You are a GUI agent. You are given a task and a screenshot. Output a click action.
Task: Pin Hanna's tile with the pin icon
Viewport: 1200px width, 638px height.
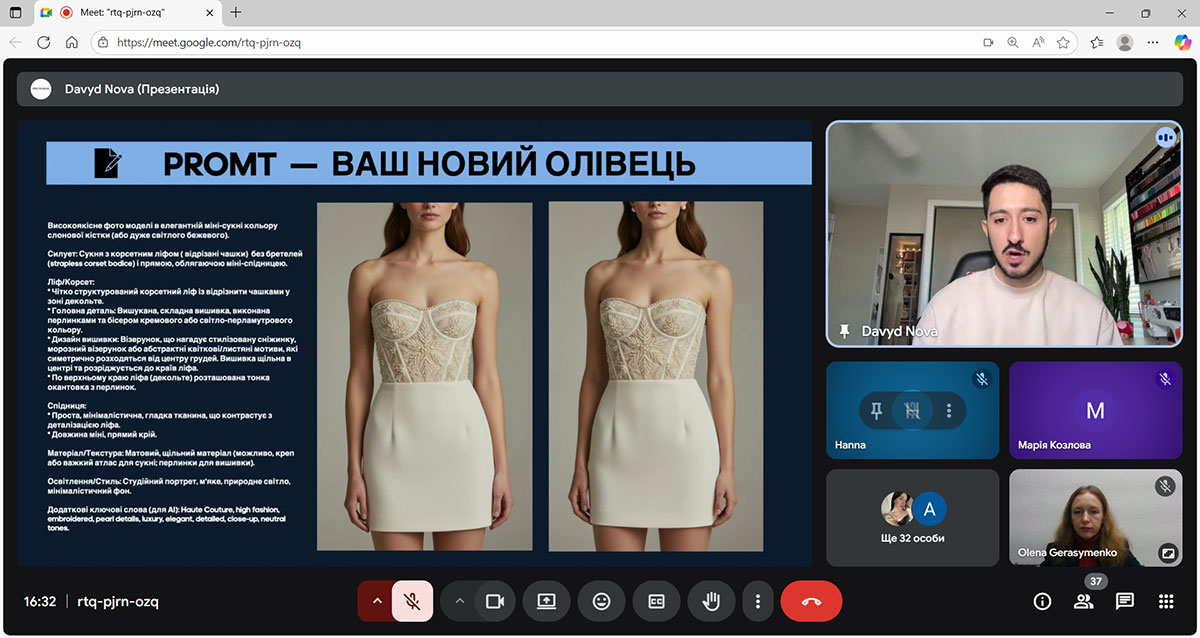click(877, 410)
